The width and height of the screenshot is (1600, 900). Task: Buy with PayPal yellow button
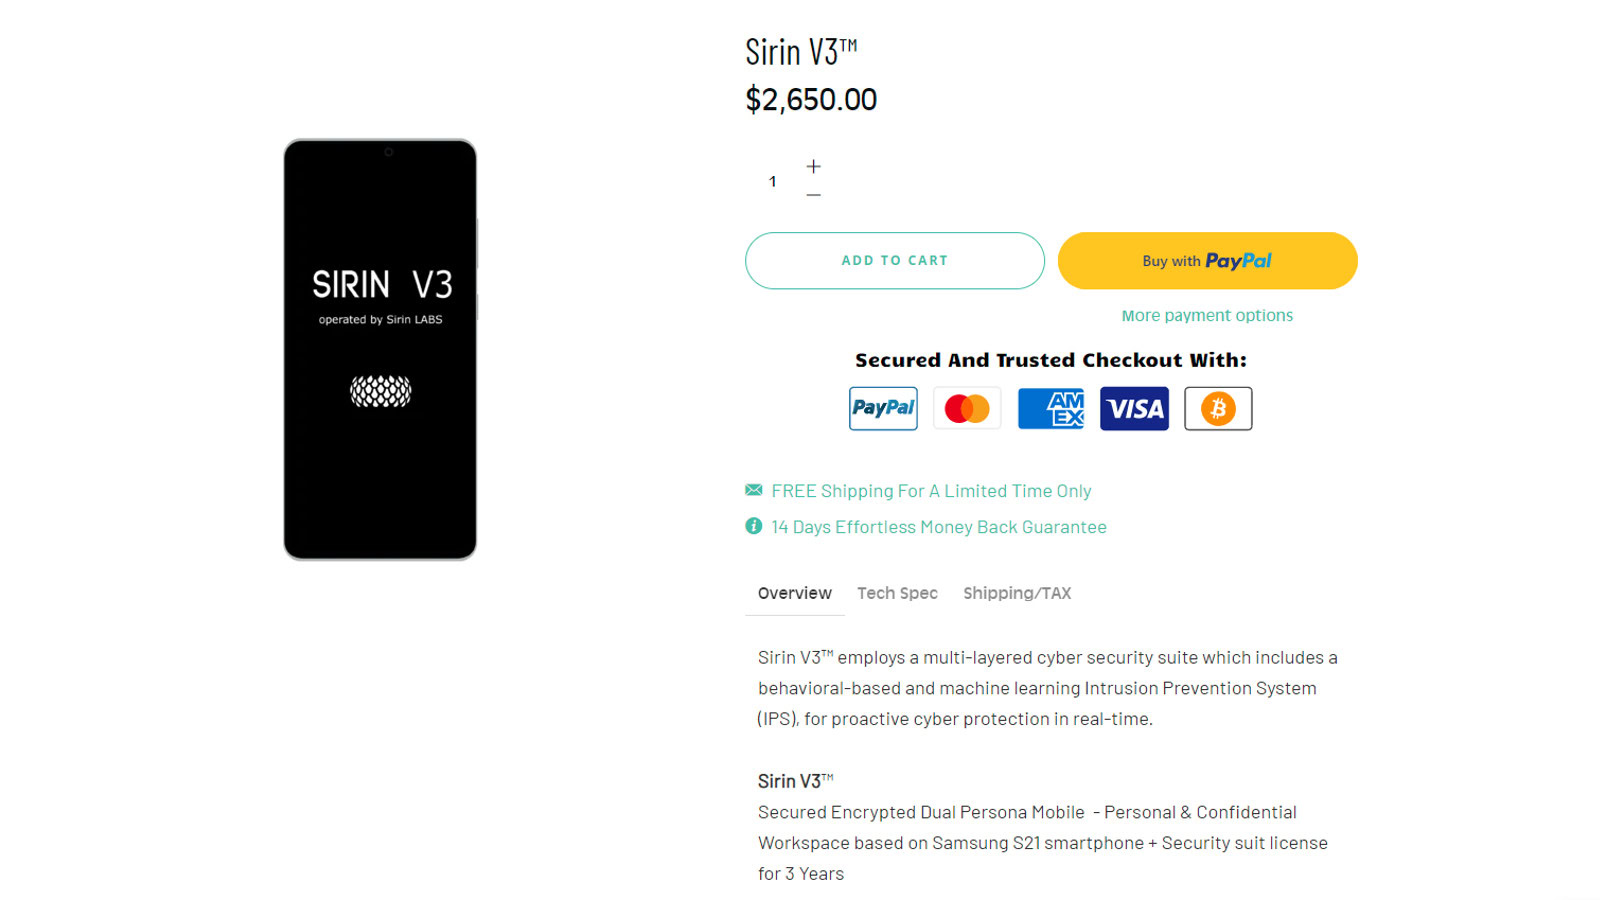click(x=1208, y=260)
